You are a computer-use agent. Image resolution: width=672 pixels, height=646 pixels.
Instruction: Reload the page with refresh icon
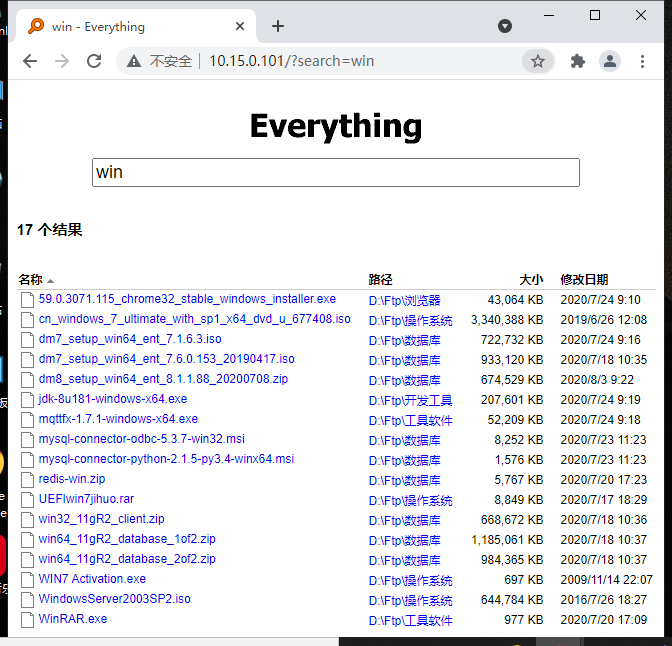pyautogui.click(x=94, y=61)
